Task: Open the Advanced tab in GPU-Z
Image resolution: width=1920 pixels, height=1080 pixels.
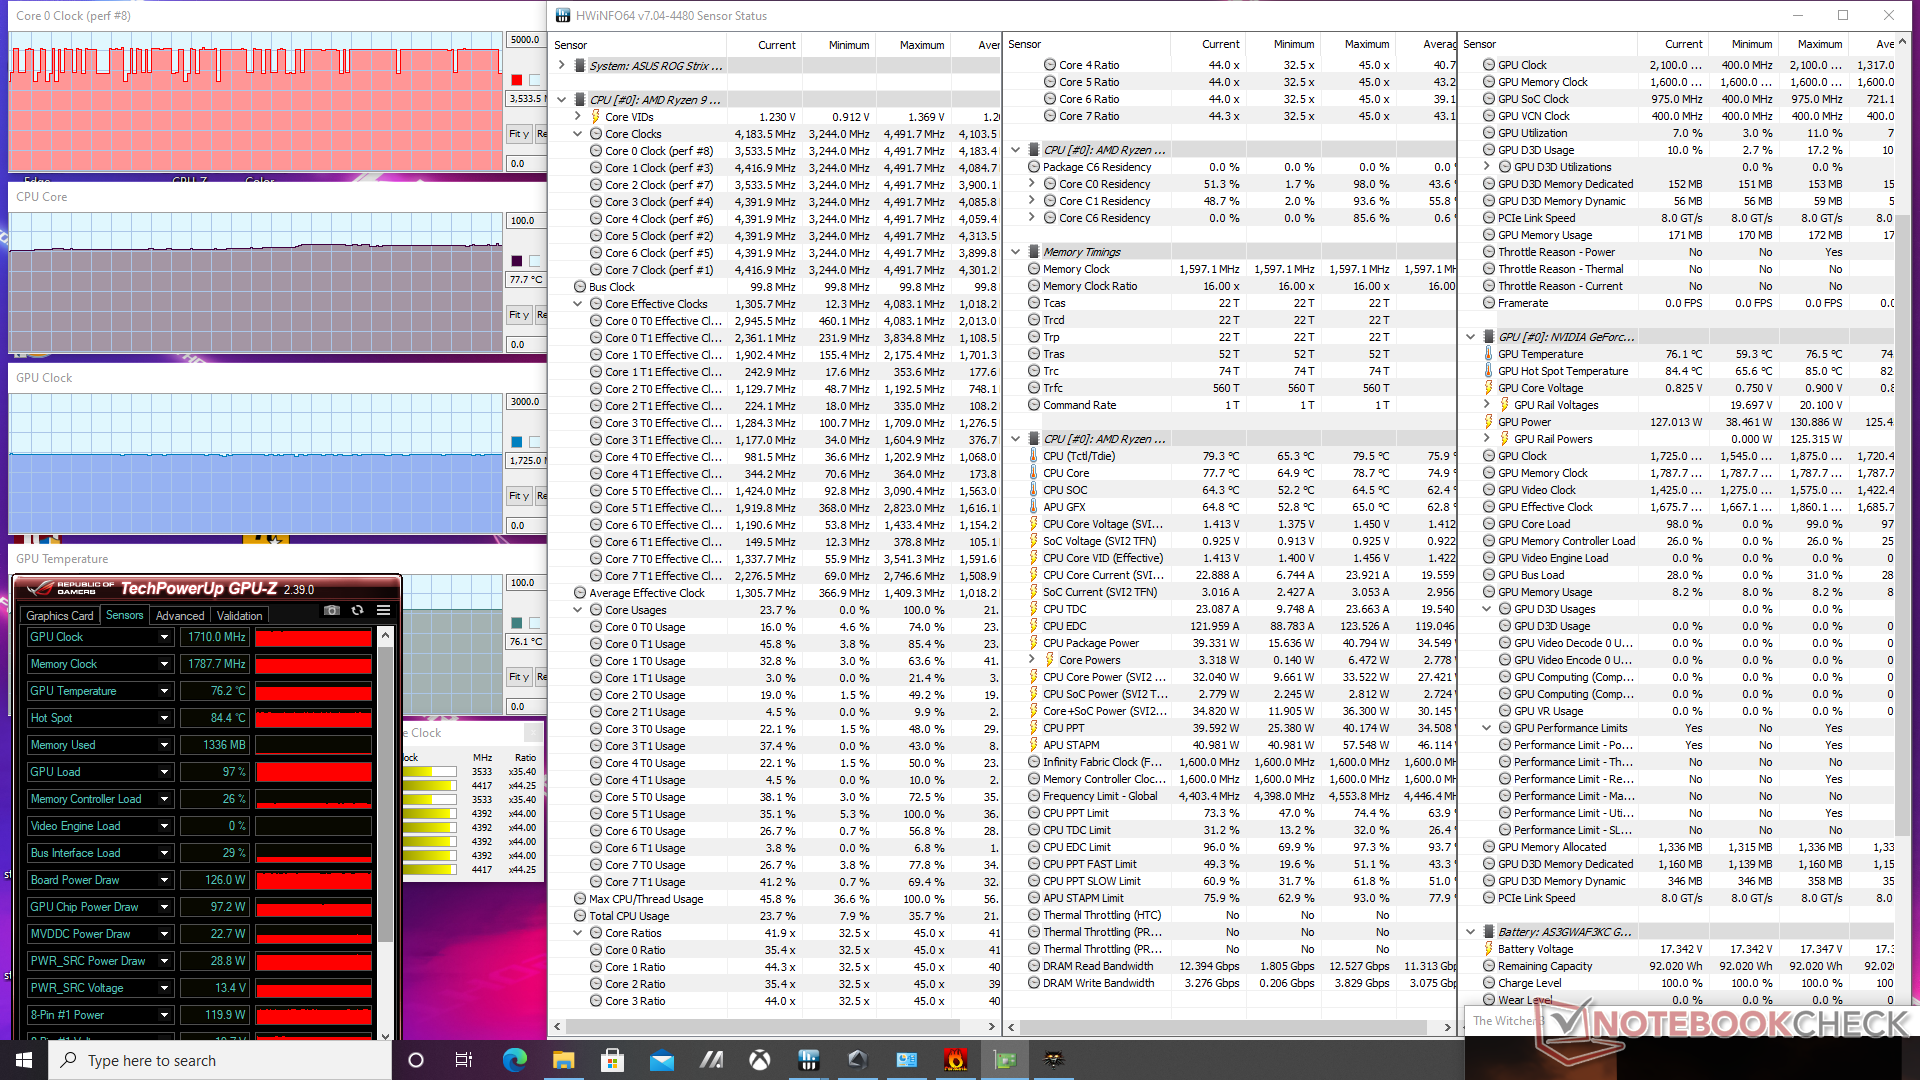Action: [180, 616]
